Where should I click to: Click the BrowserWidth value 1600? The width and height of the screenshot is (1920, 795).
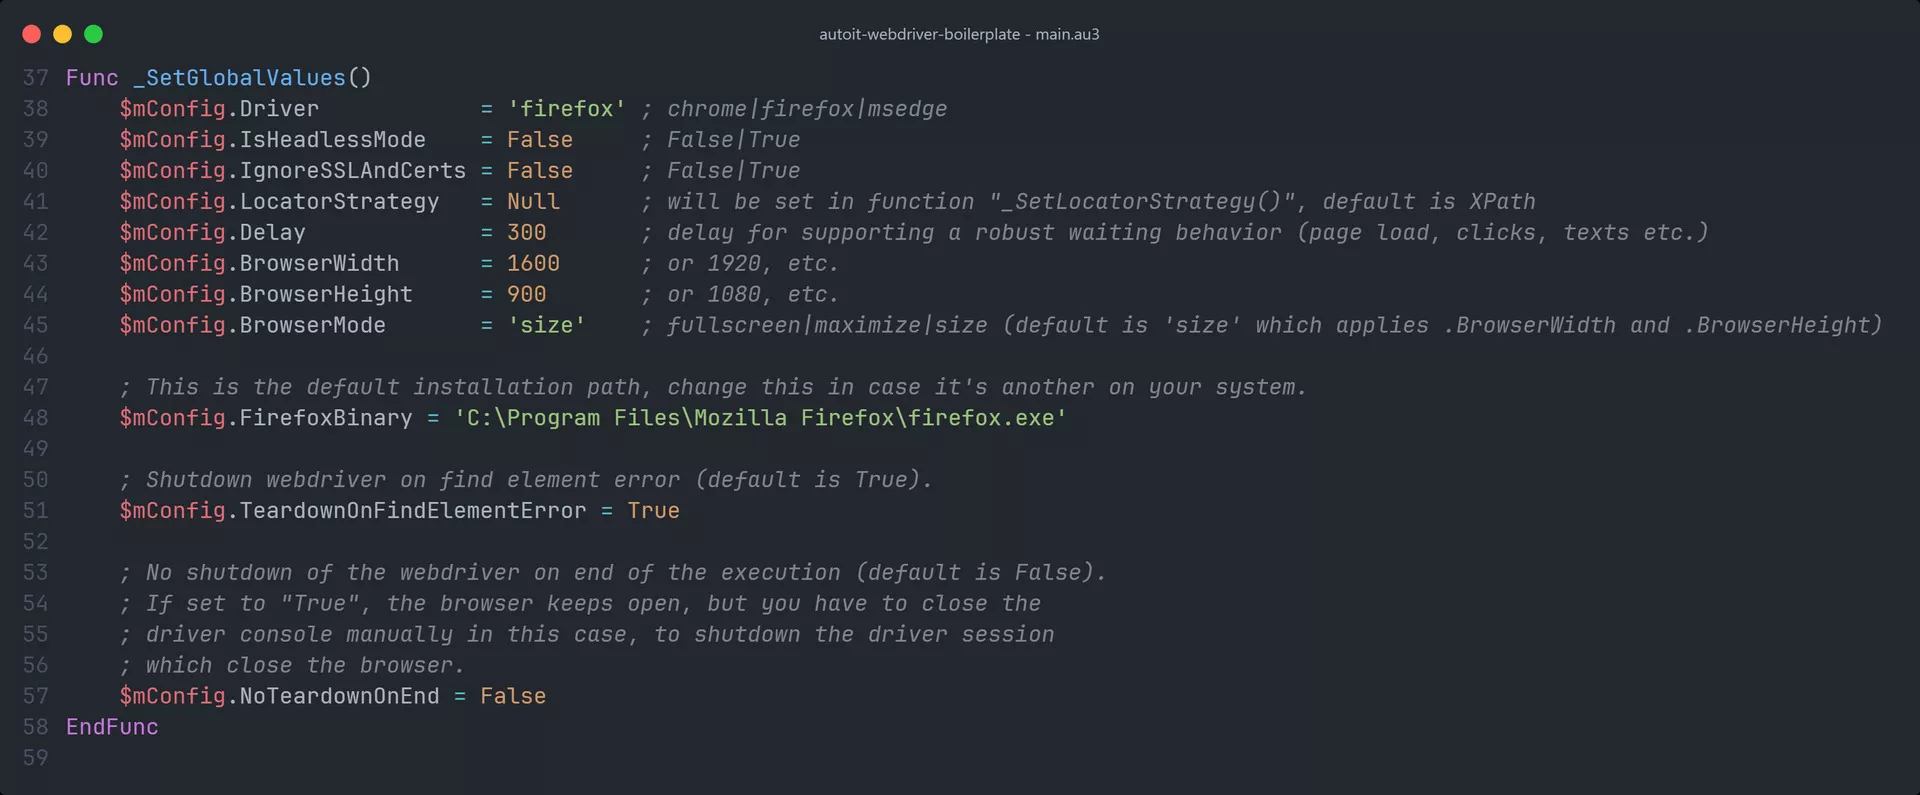coord(533,264)
